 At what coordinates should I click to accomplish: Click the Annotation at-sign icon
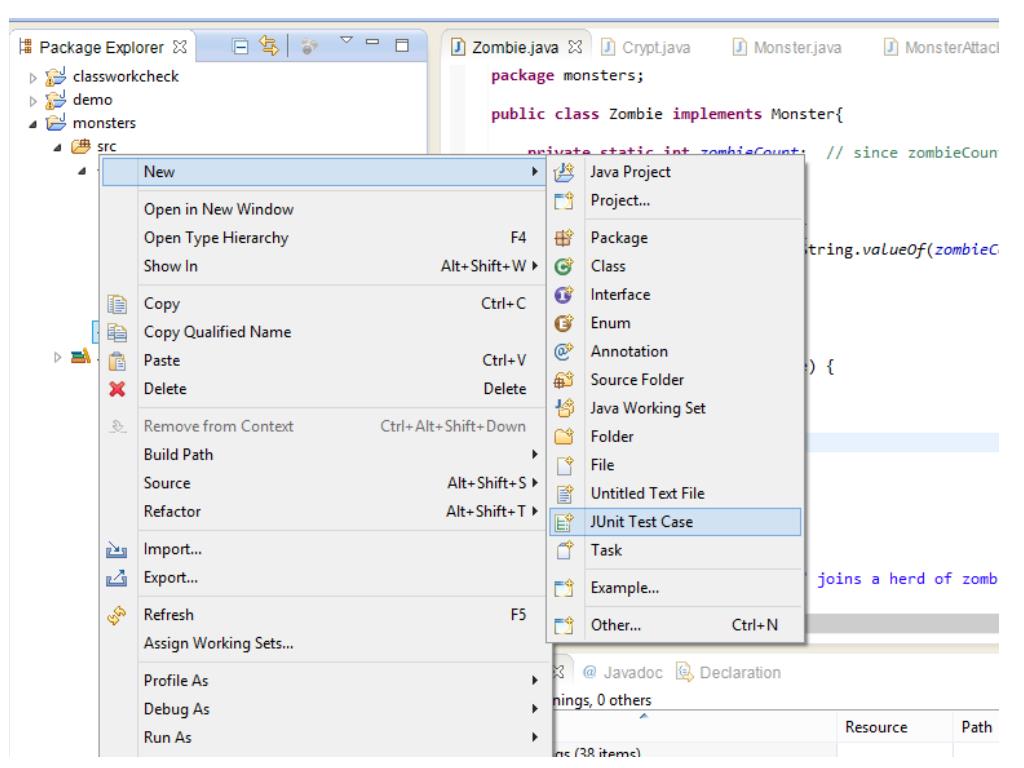564,351
